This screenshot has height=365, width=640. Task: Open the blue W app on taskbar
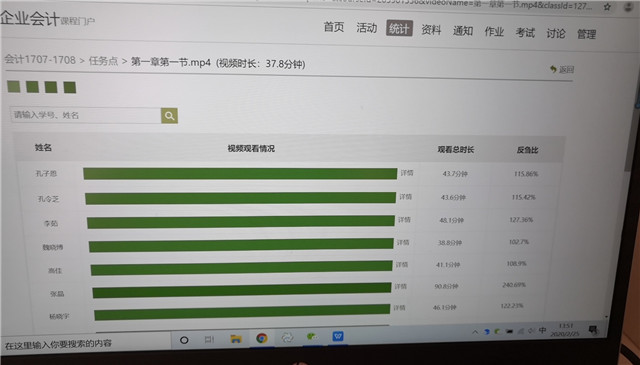tap(338, 336)
